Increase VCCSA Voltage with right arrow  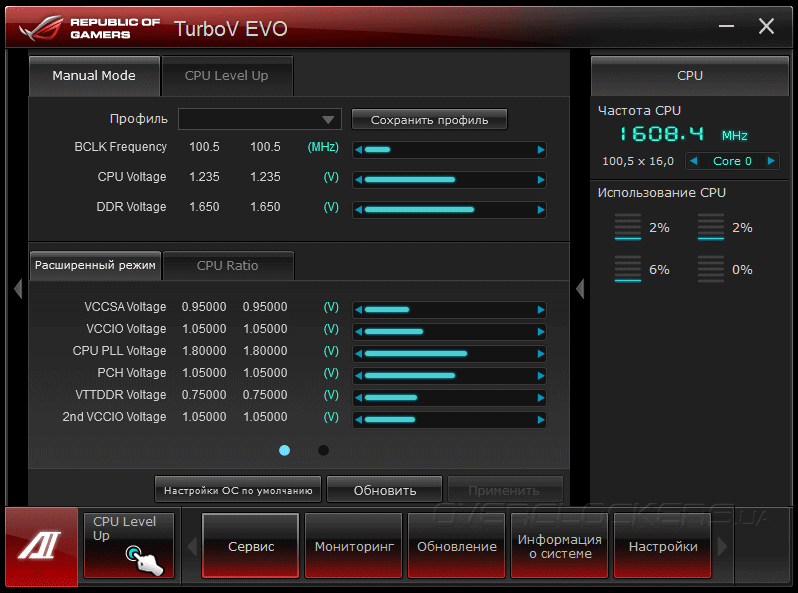click(540, 309)
